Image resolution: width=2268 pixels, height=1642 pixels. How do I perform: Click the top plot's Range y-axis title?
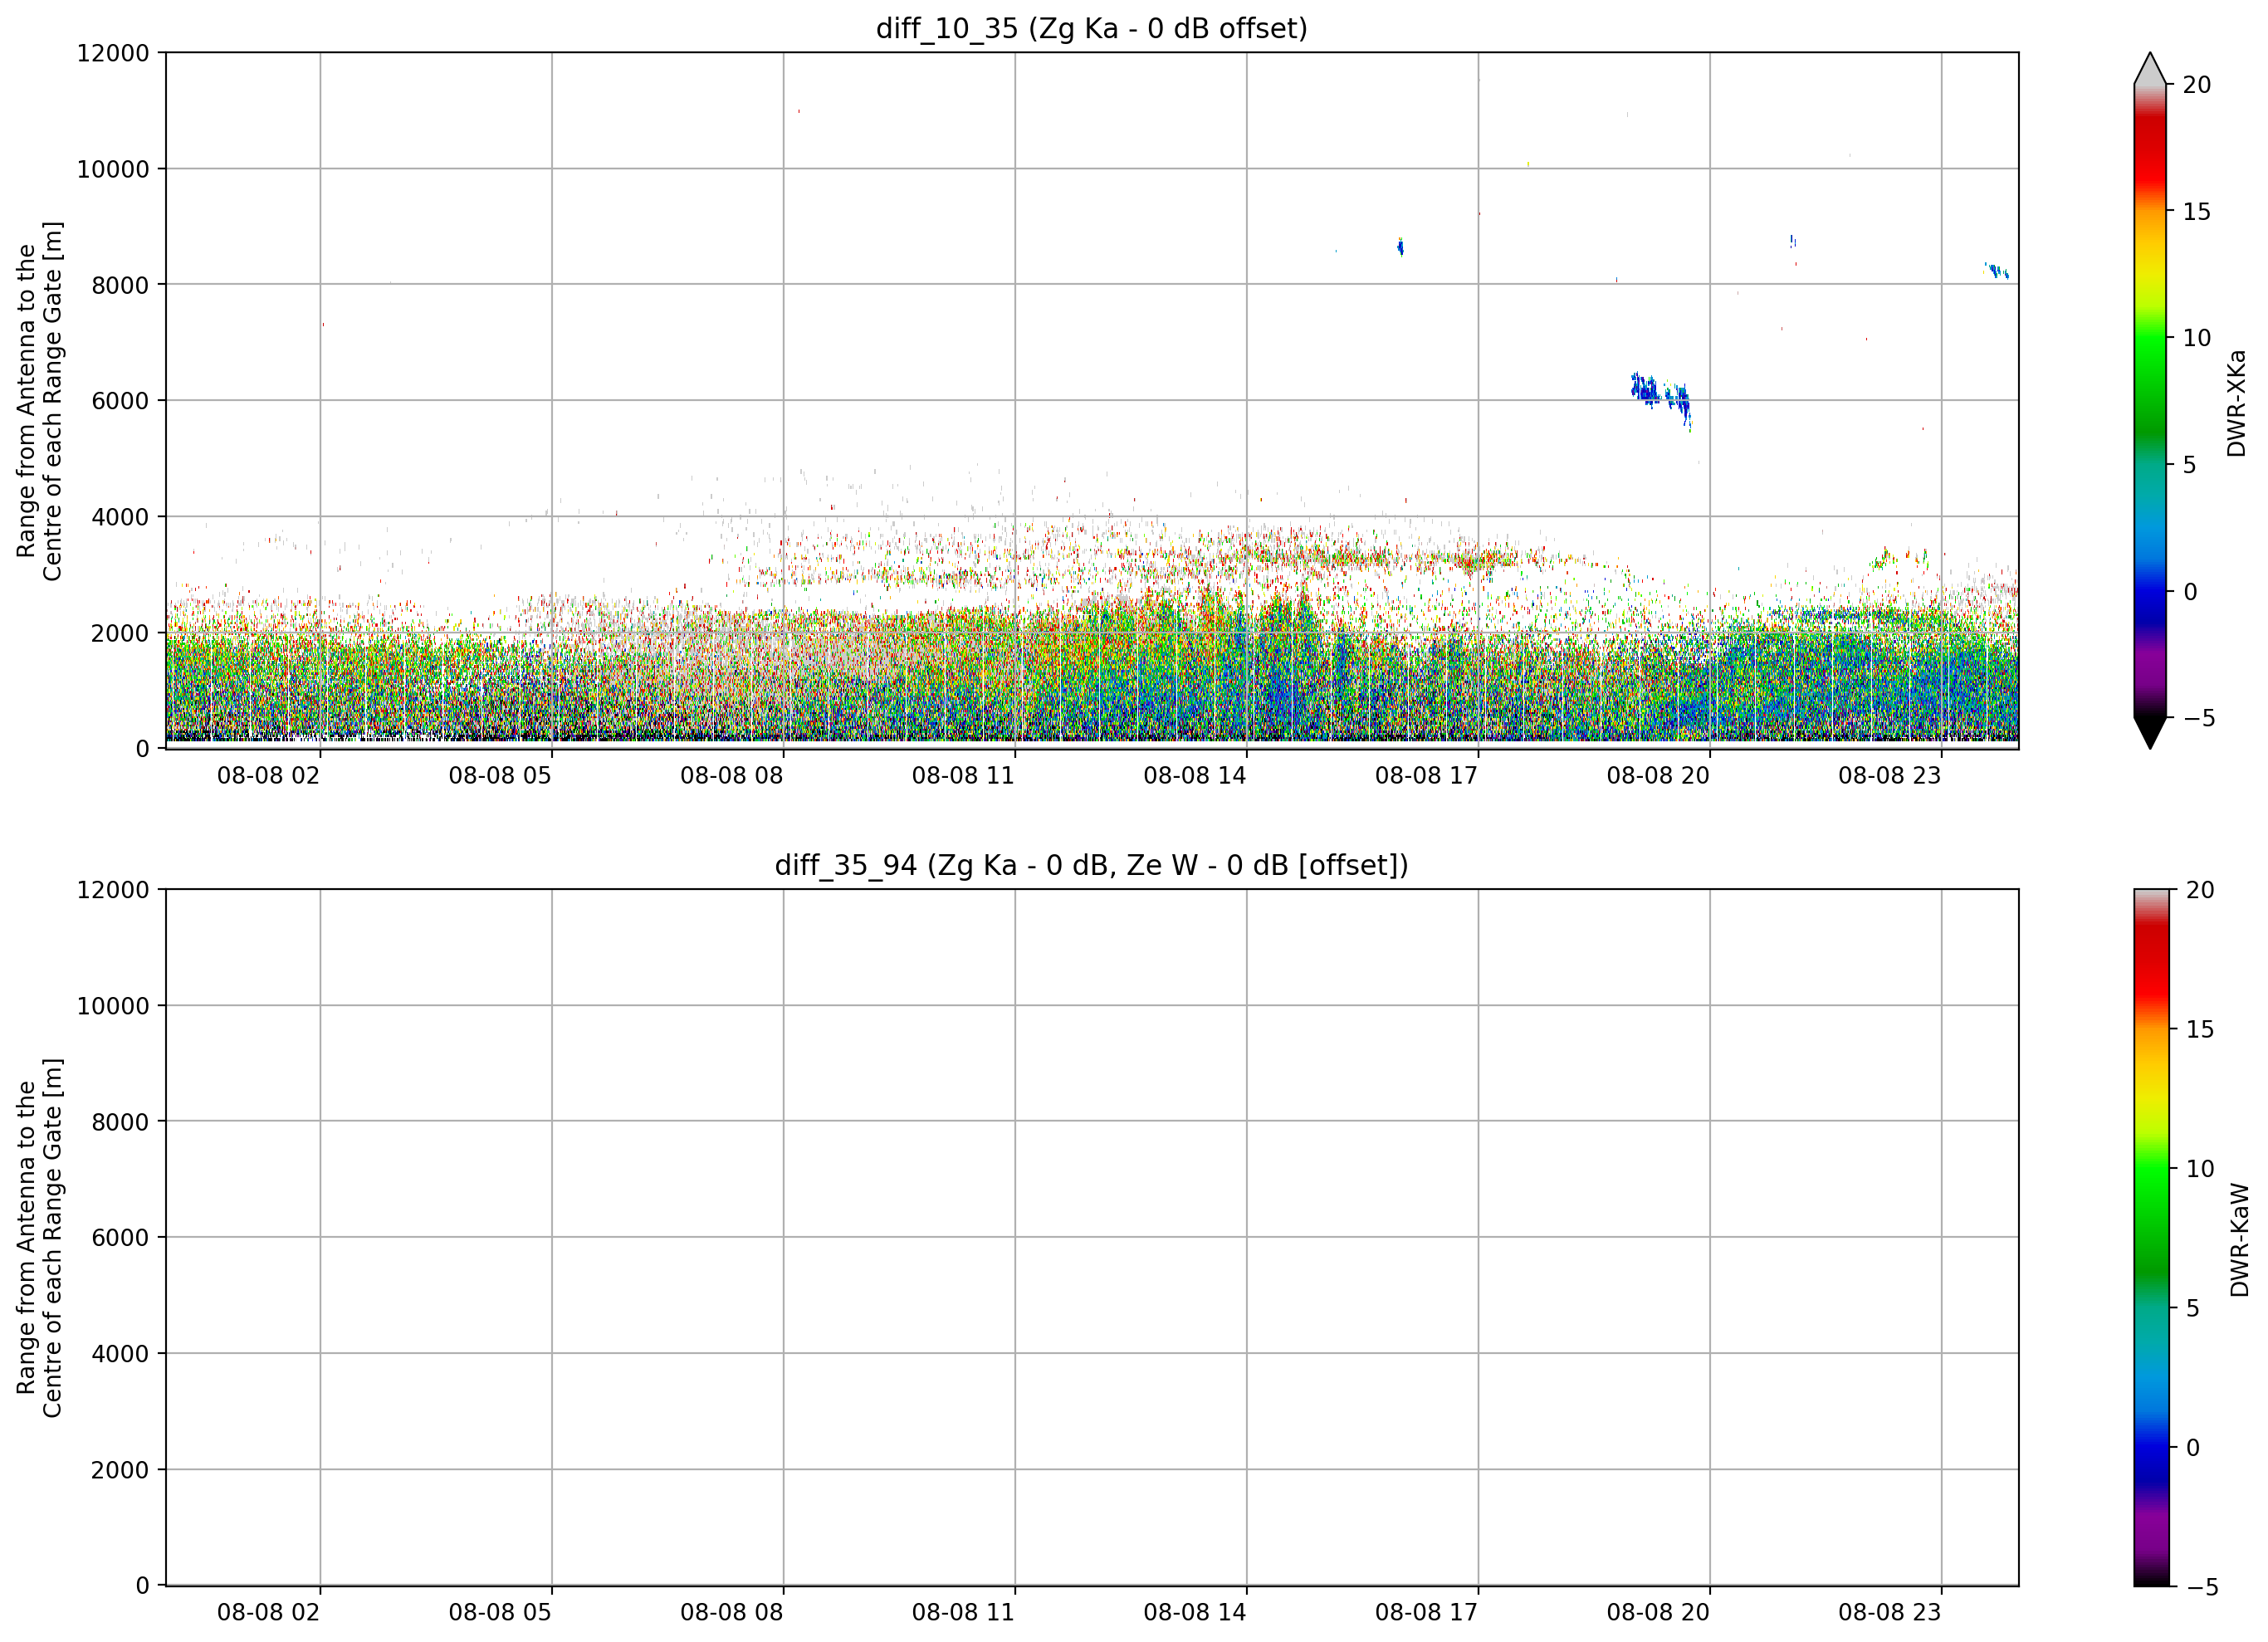point(39,401)
